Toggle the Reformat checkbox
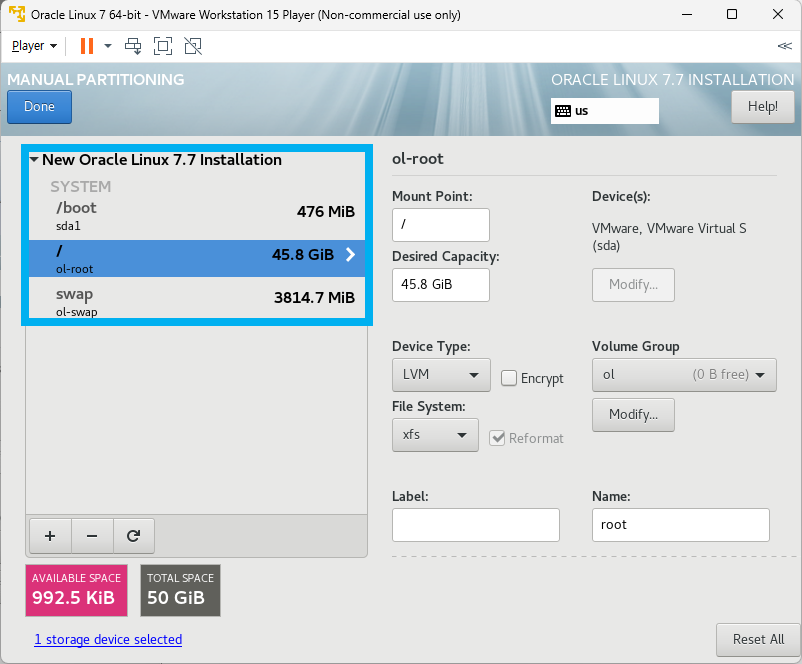This screenshot has width=802, height=664. [x=497, y=438]
